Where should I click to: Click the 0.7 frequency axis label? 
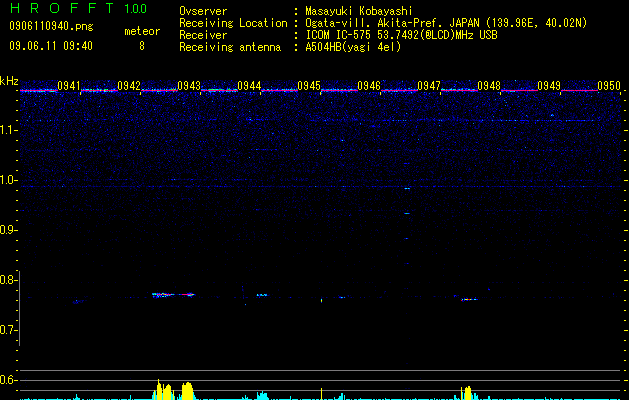pyautogui.click(x=9, y=330)
